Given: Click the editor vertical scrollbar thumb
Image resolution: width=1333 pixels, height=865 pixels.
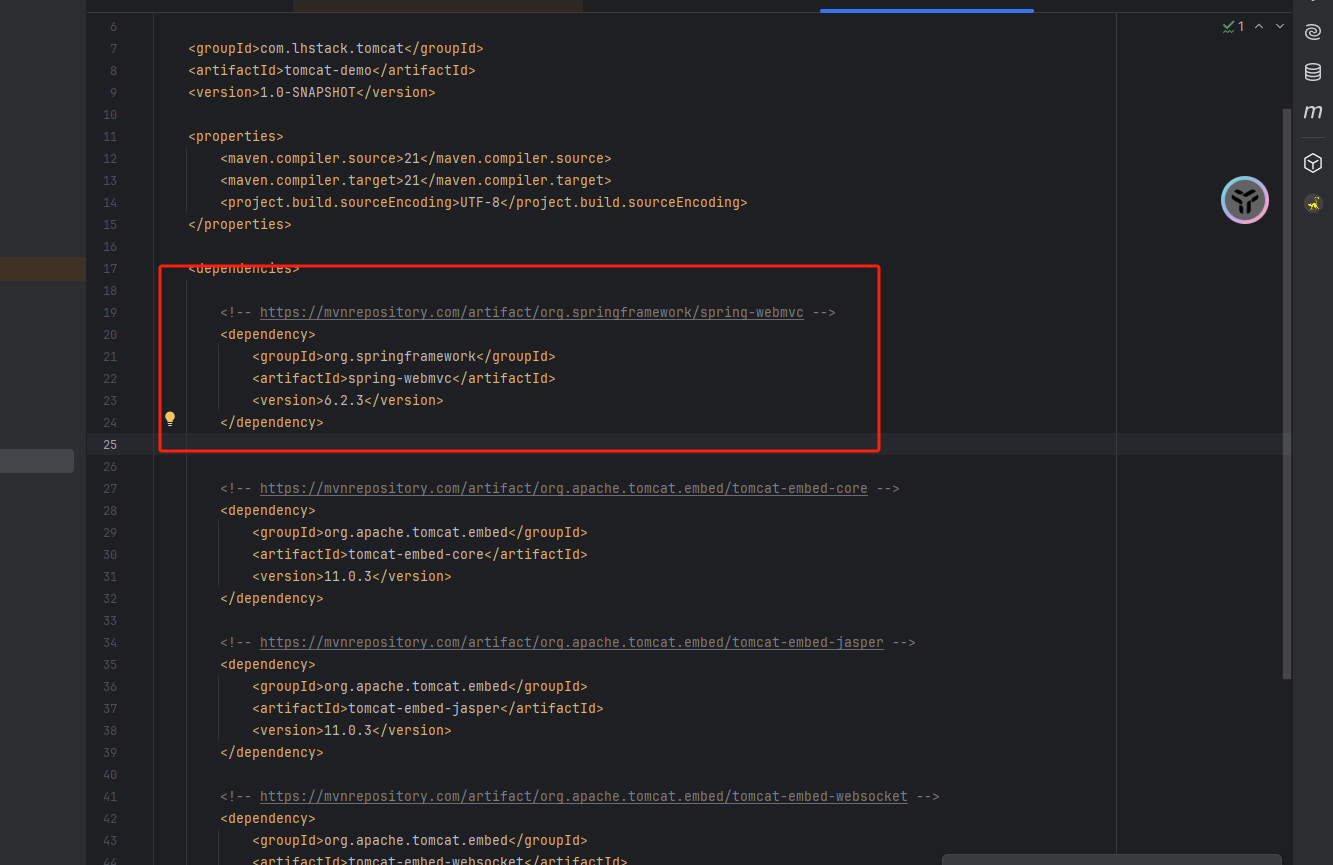Looking at the screenshot, I should click(1287, 390).
